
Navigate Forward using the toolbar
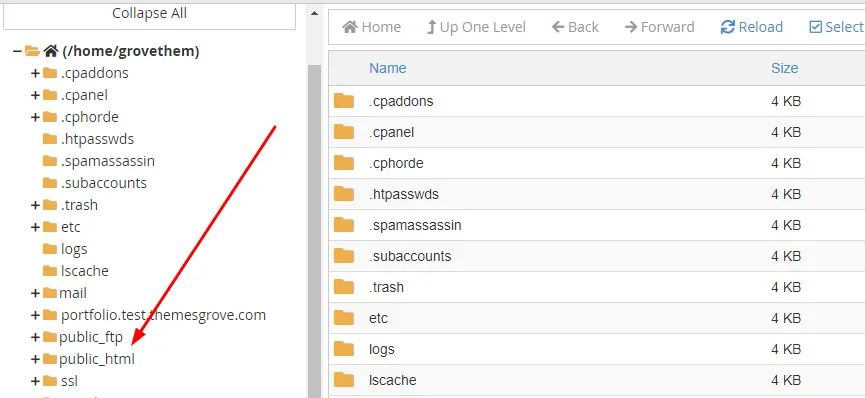[659, 27]
